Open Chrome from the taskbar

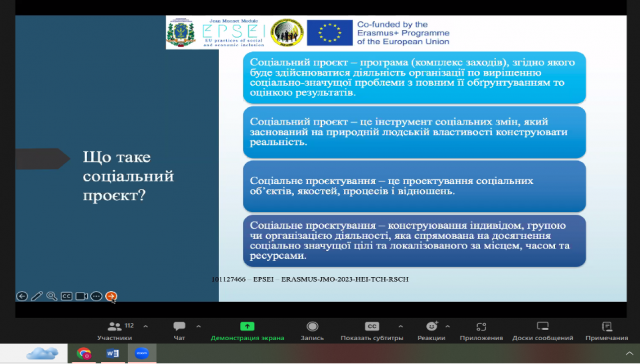[84, 353]
